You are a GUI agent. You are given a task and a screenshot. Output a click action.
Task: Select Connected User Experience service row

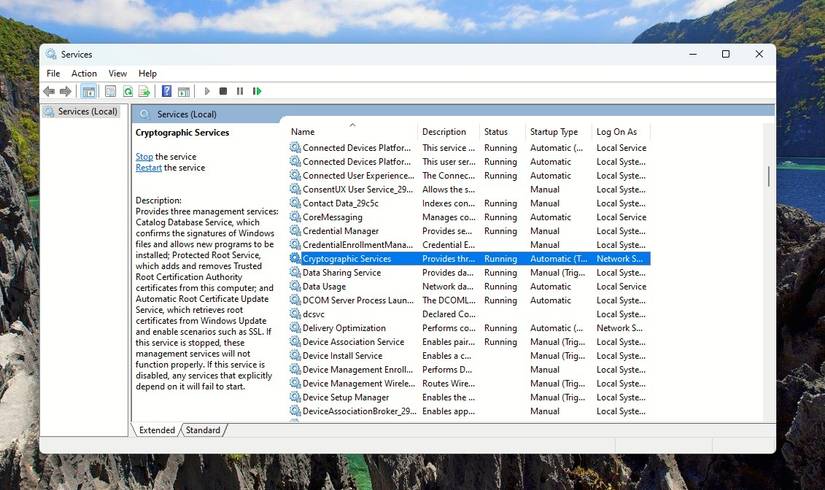pyautogui.click(x=469, y=176)
